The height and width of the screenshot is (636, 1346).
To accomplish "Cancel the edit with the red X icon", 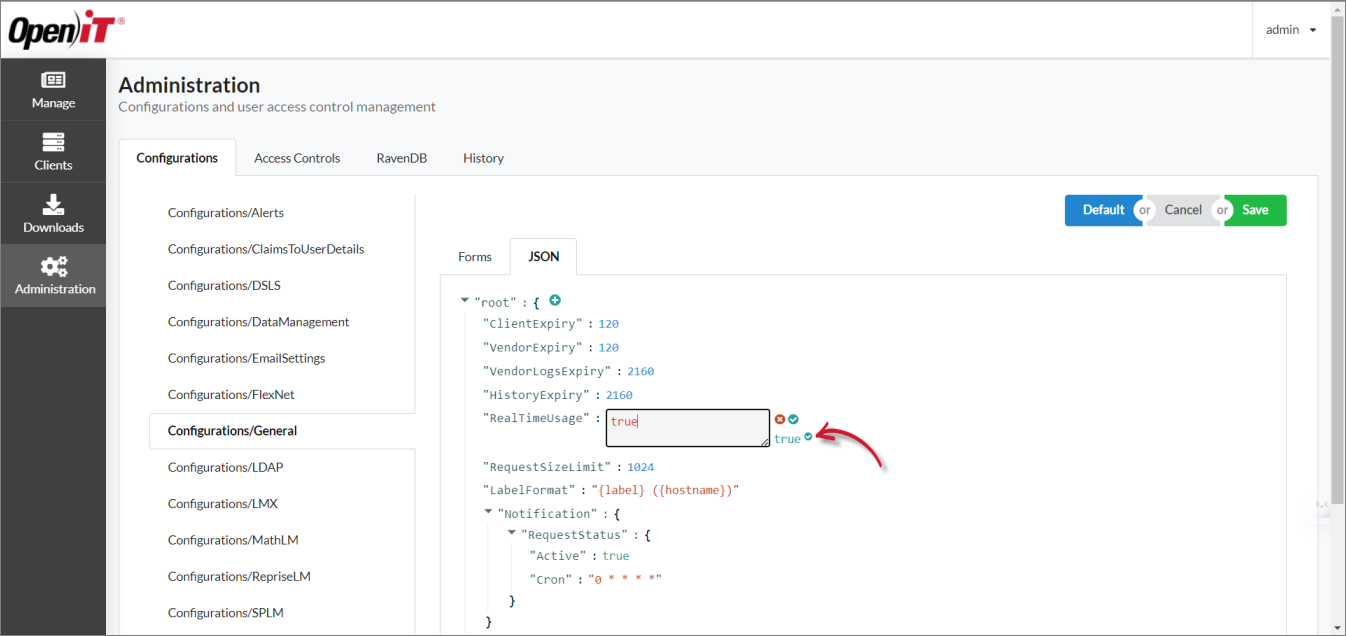I will (780, 419).
